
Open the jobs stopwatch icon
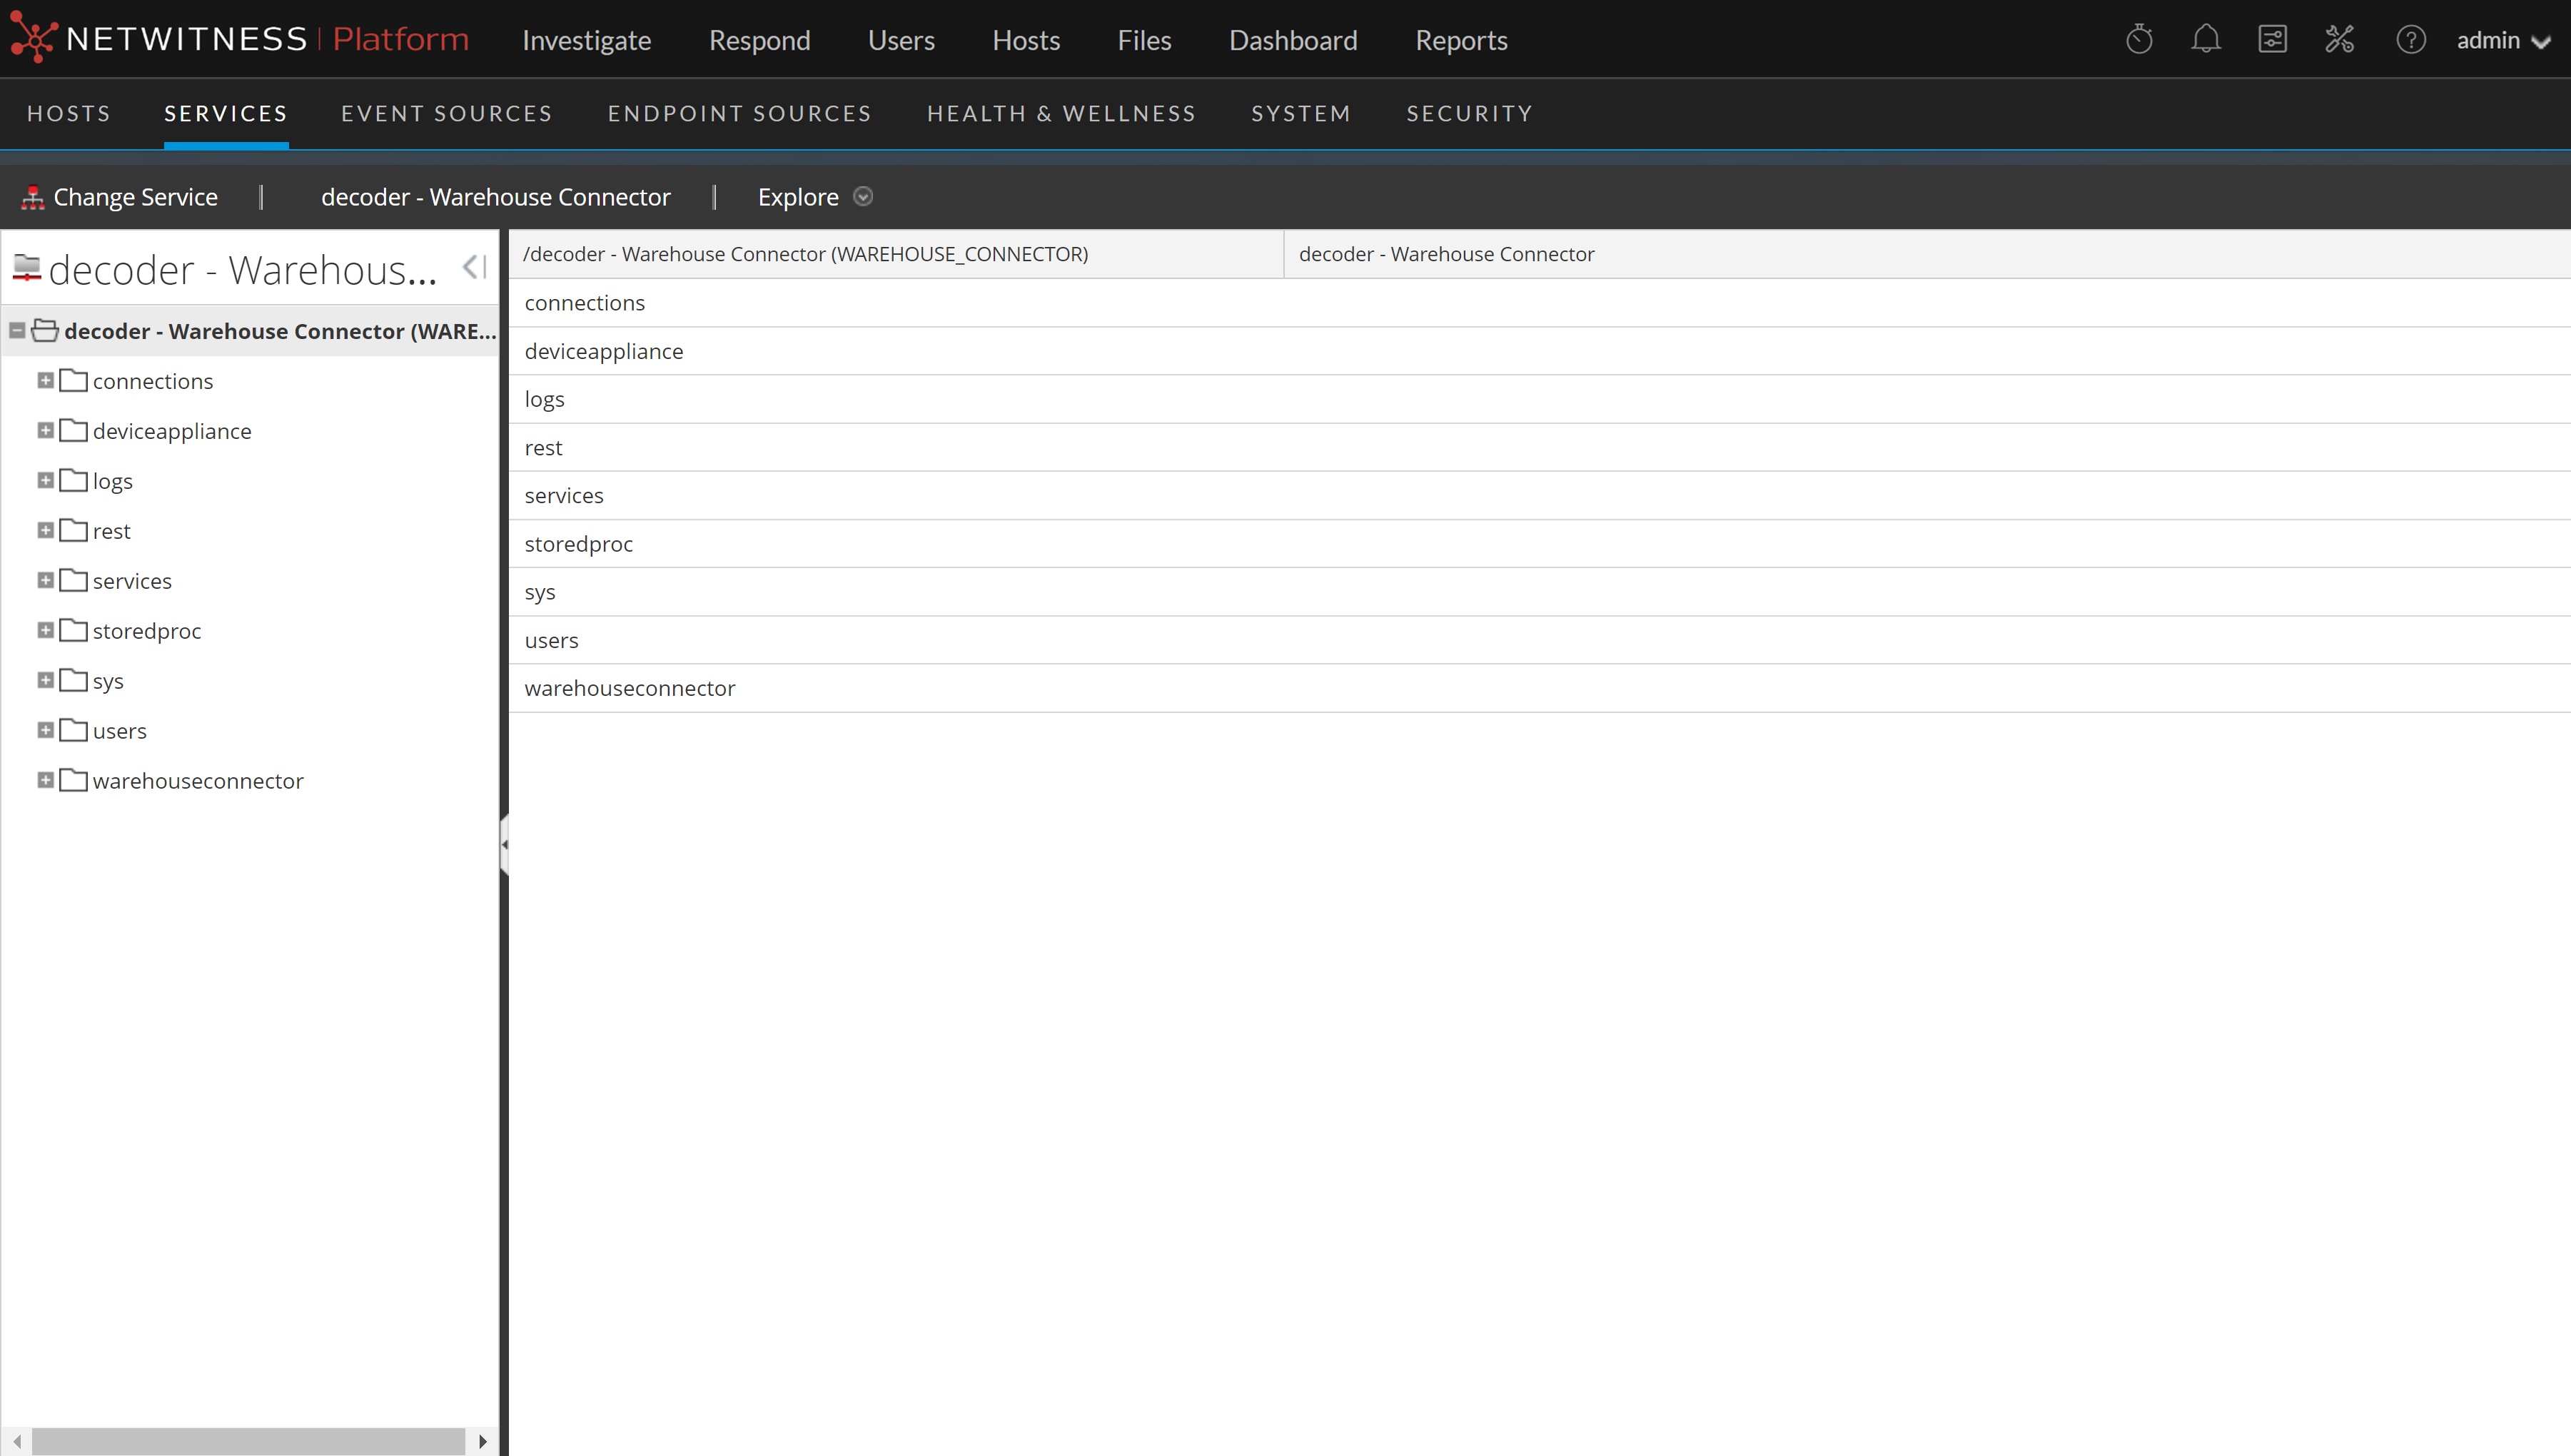pos(2138,40)
